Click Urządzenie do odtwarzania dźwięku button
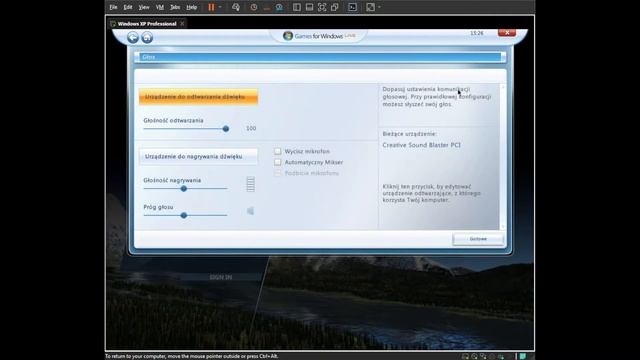 [198, 97]
